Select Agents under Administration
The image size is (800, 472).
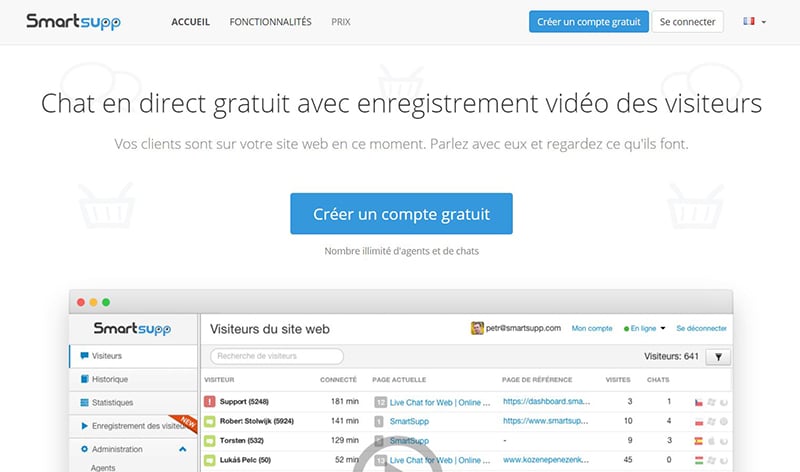[103, 467]
